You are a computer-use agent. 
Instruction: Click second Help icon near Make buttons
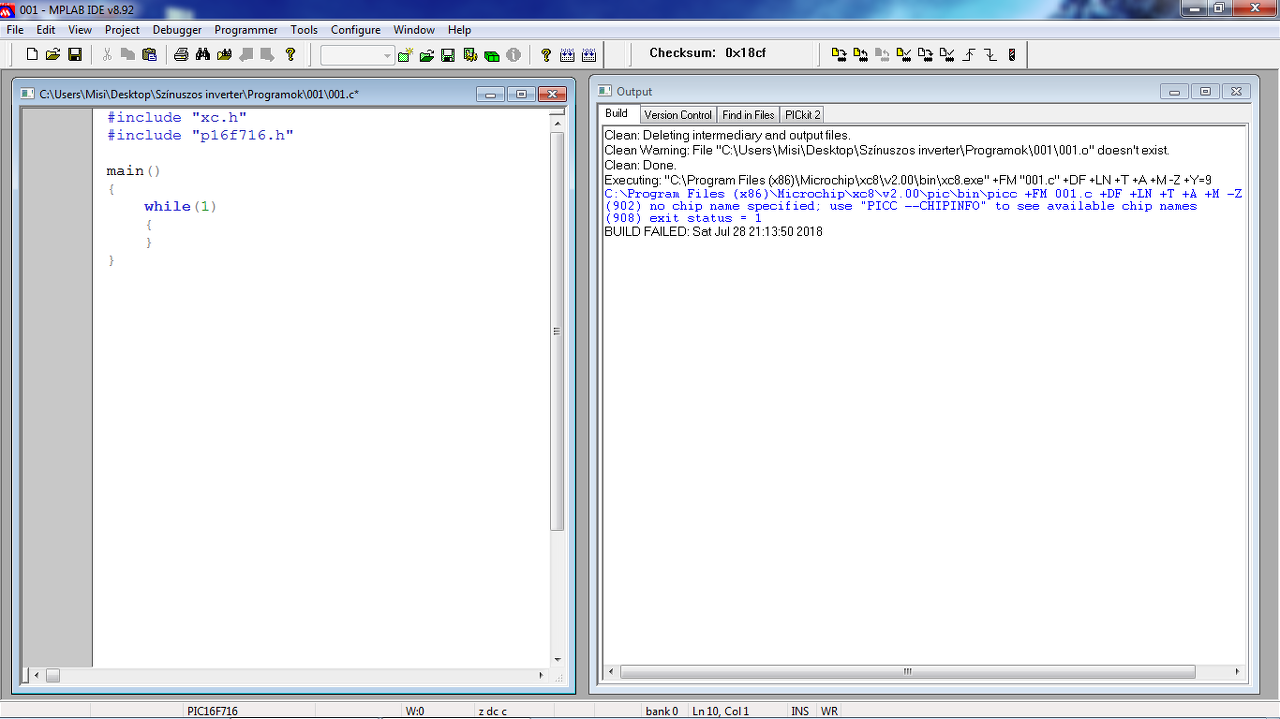point(546,55)
